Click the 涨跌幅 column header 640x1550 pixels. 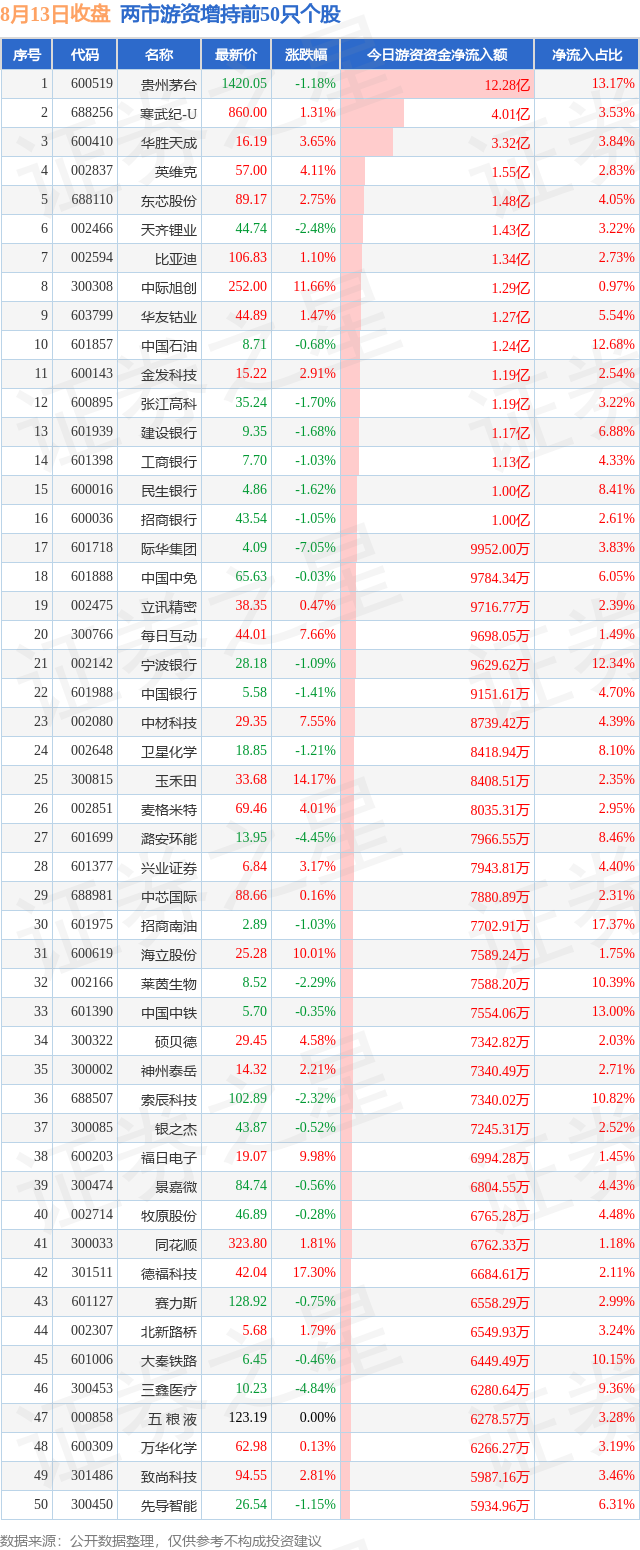(x=305, y=55)
